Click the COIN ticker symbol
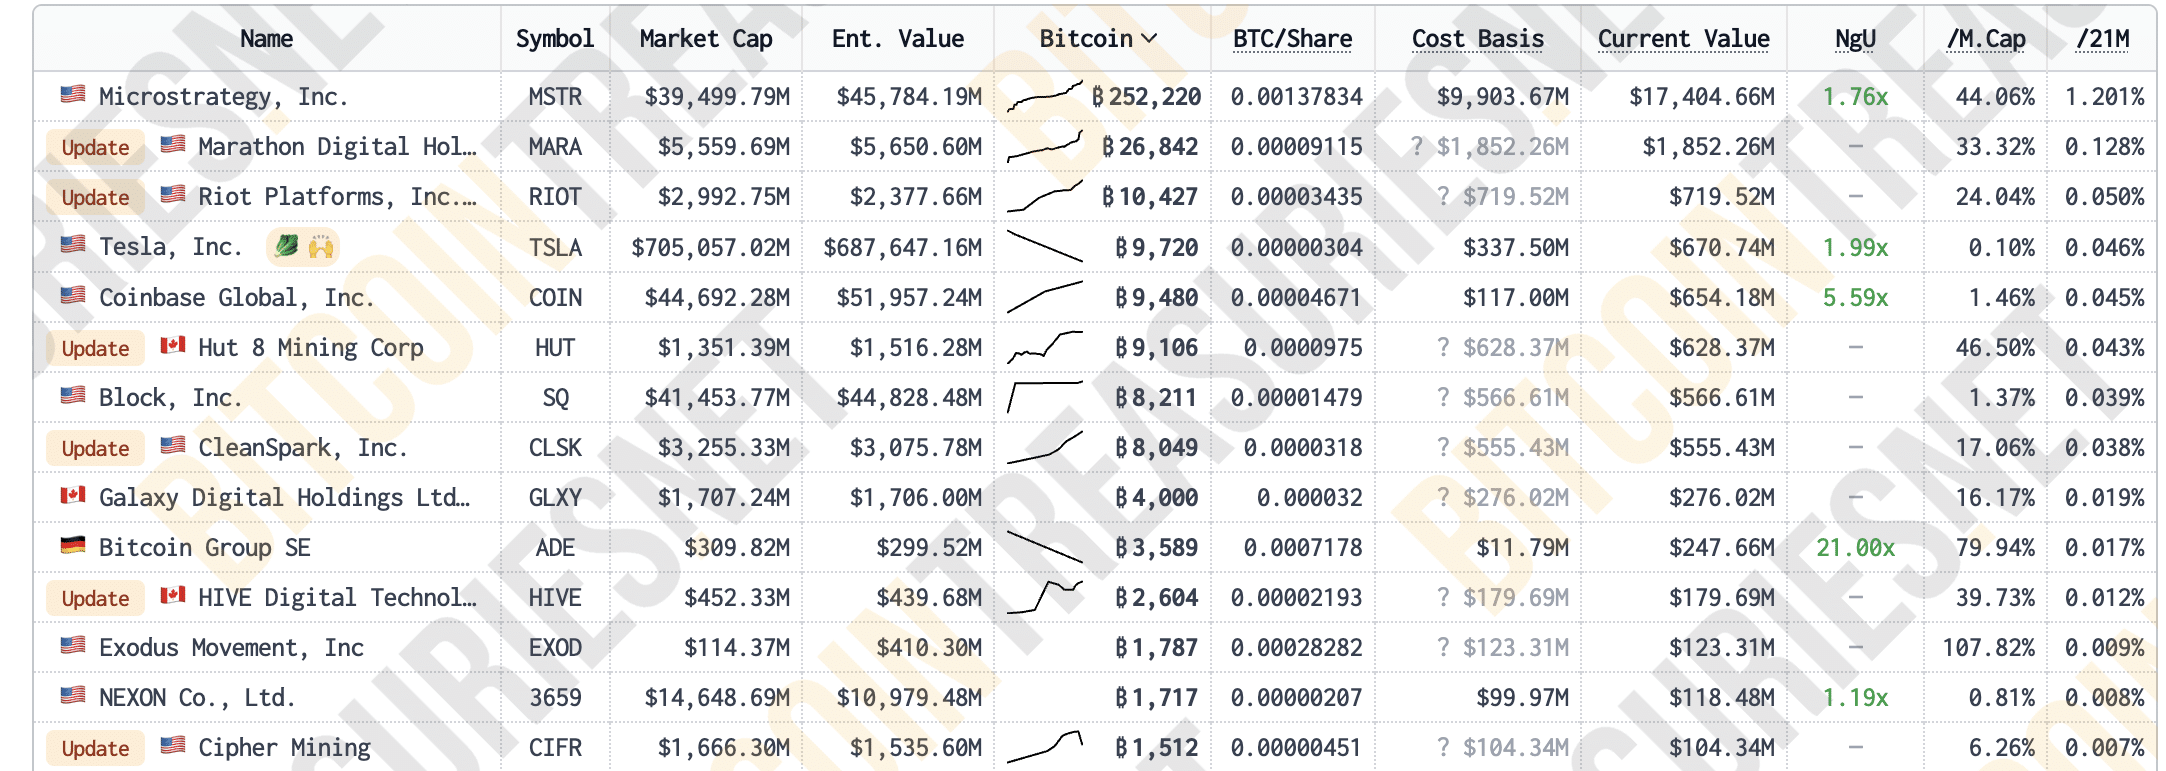This screenshot has height=771, width=2166. (x=555, y=297)
